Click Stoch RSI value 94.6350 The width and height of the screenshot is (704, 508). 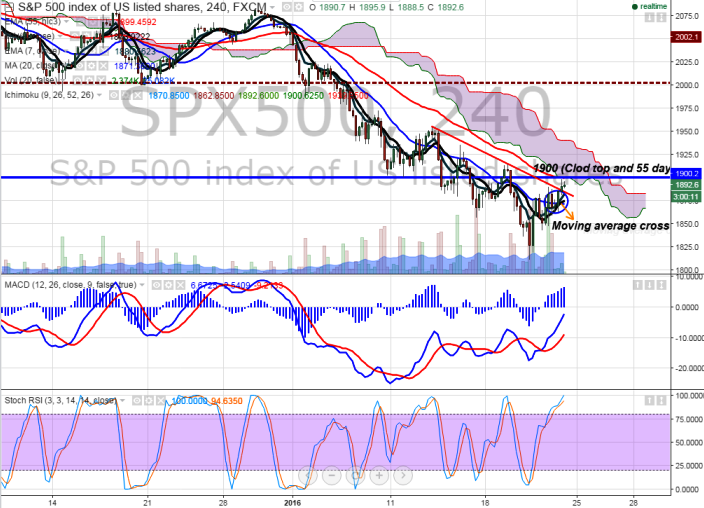pos(227,401)
